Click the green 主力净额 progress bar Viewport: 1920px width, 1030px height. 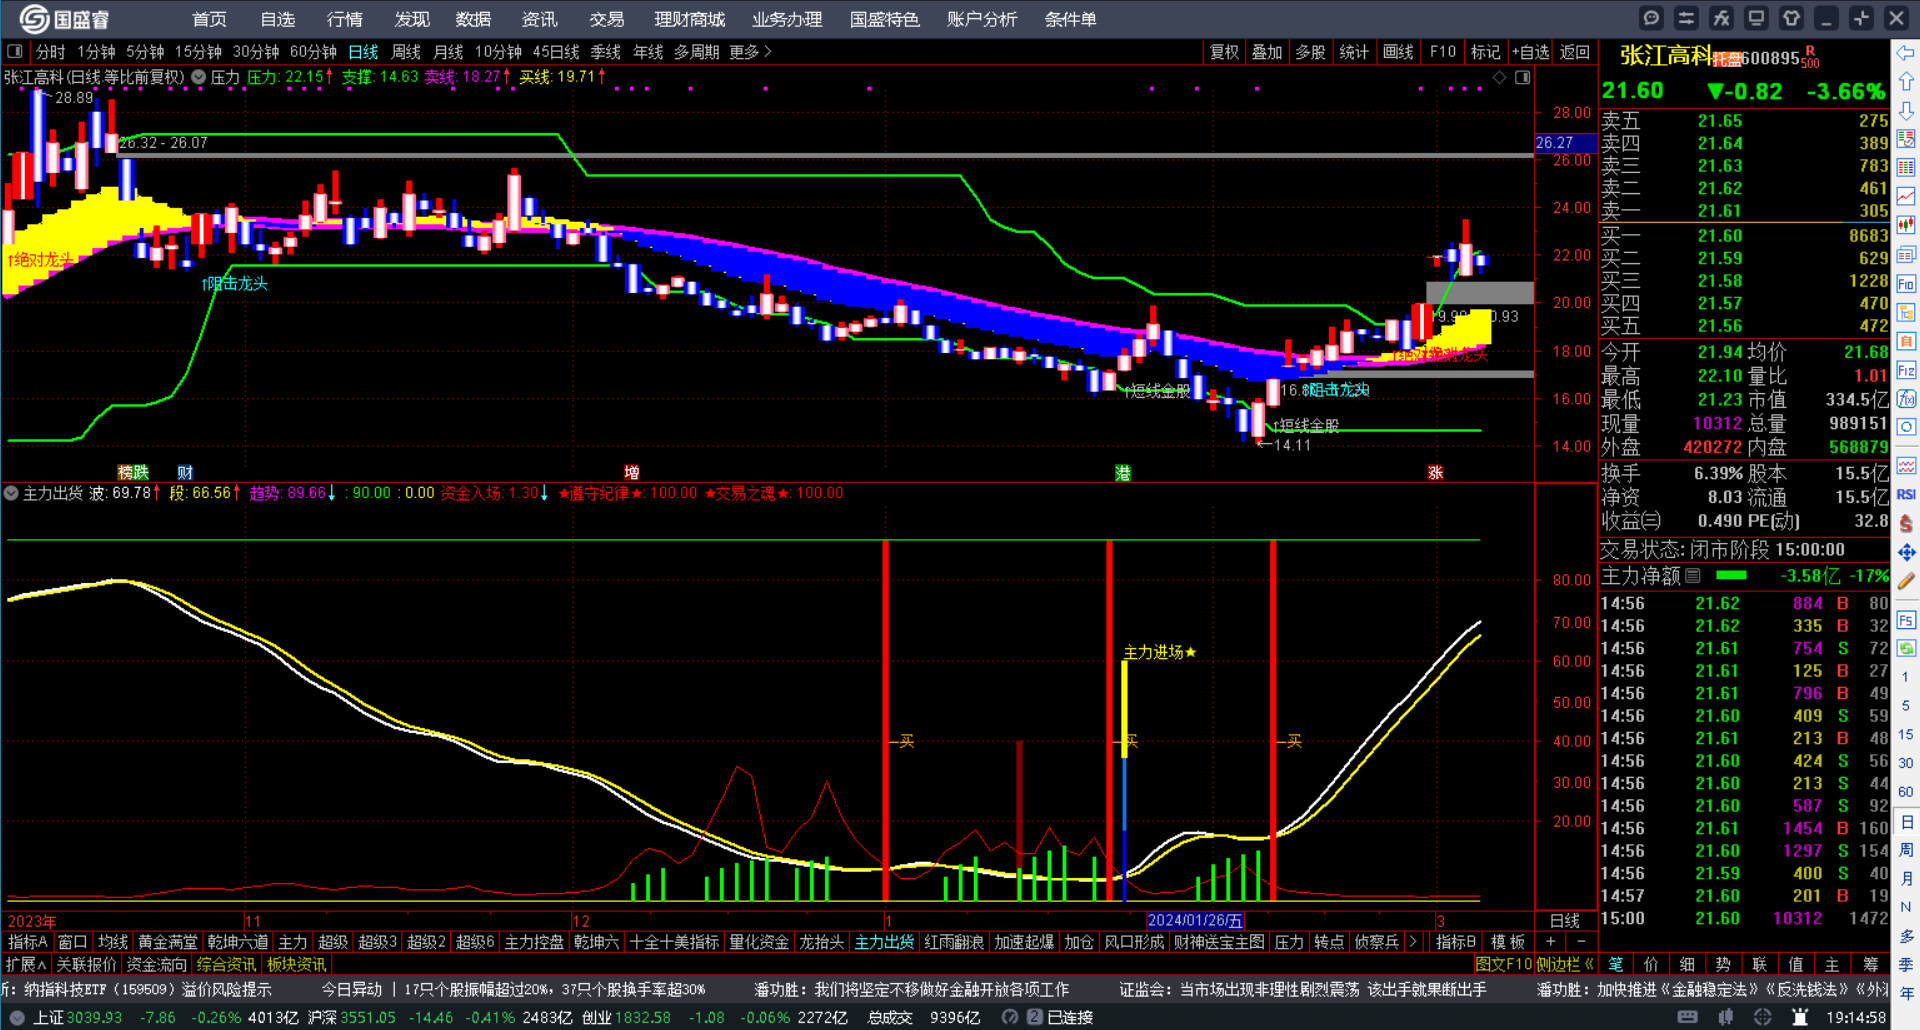(x=1731, y=576)
